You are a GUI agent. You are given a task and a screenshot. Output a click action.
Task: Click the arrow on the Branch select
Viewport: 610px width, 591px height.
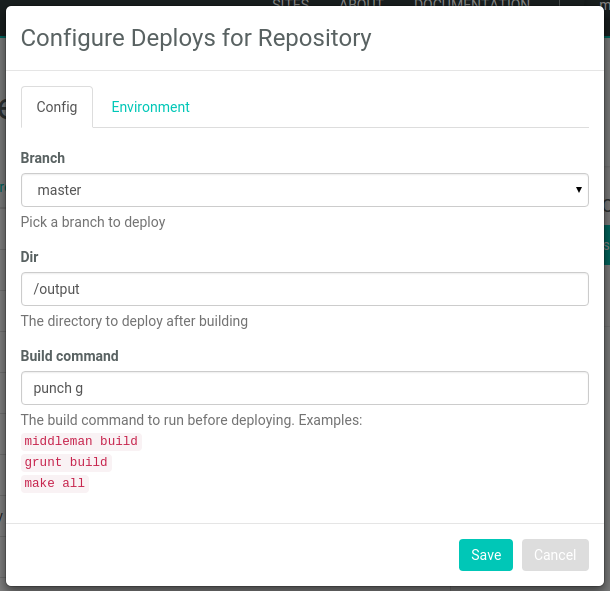[x=578, y=190]
